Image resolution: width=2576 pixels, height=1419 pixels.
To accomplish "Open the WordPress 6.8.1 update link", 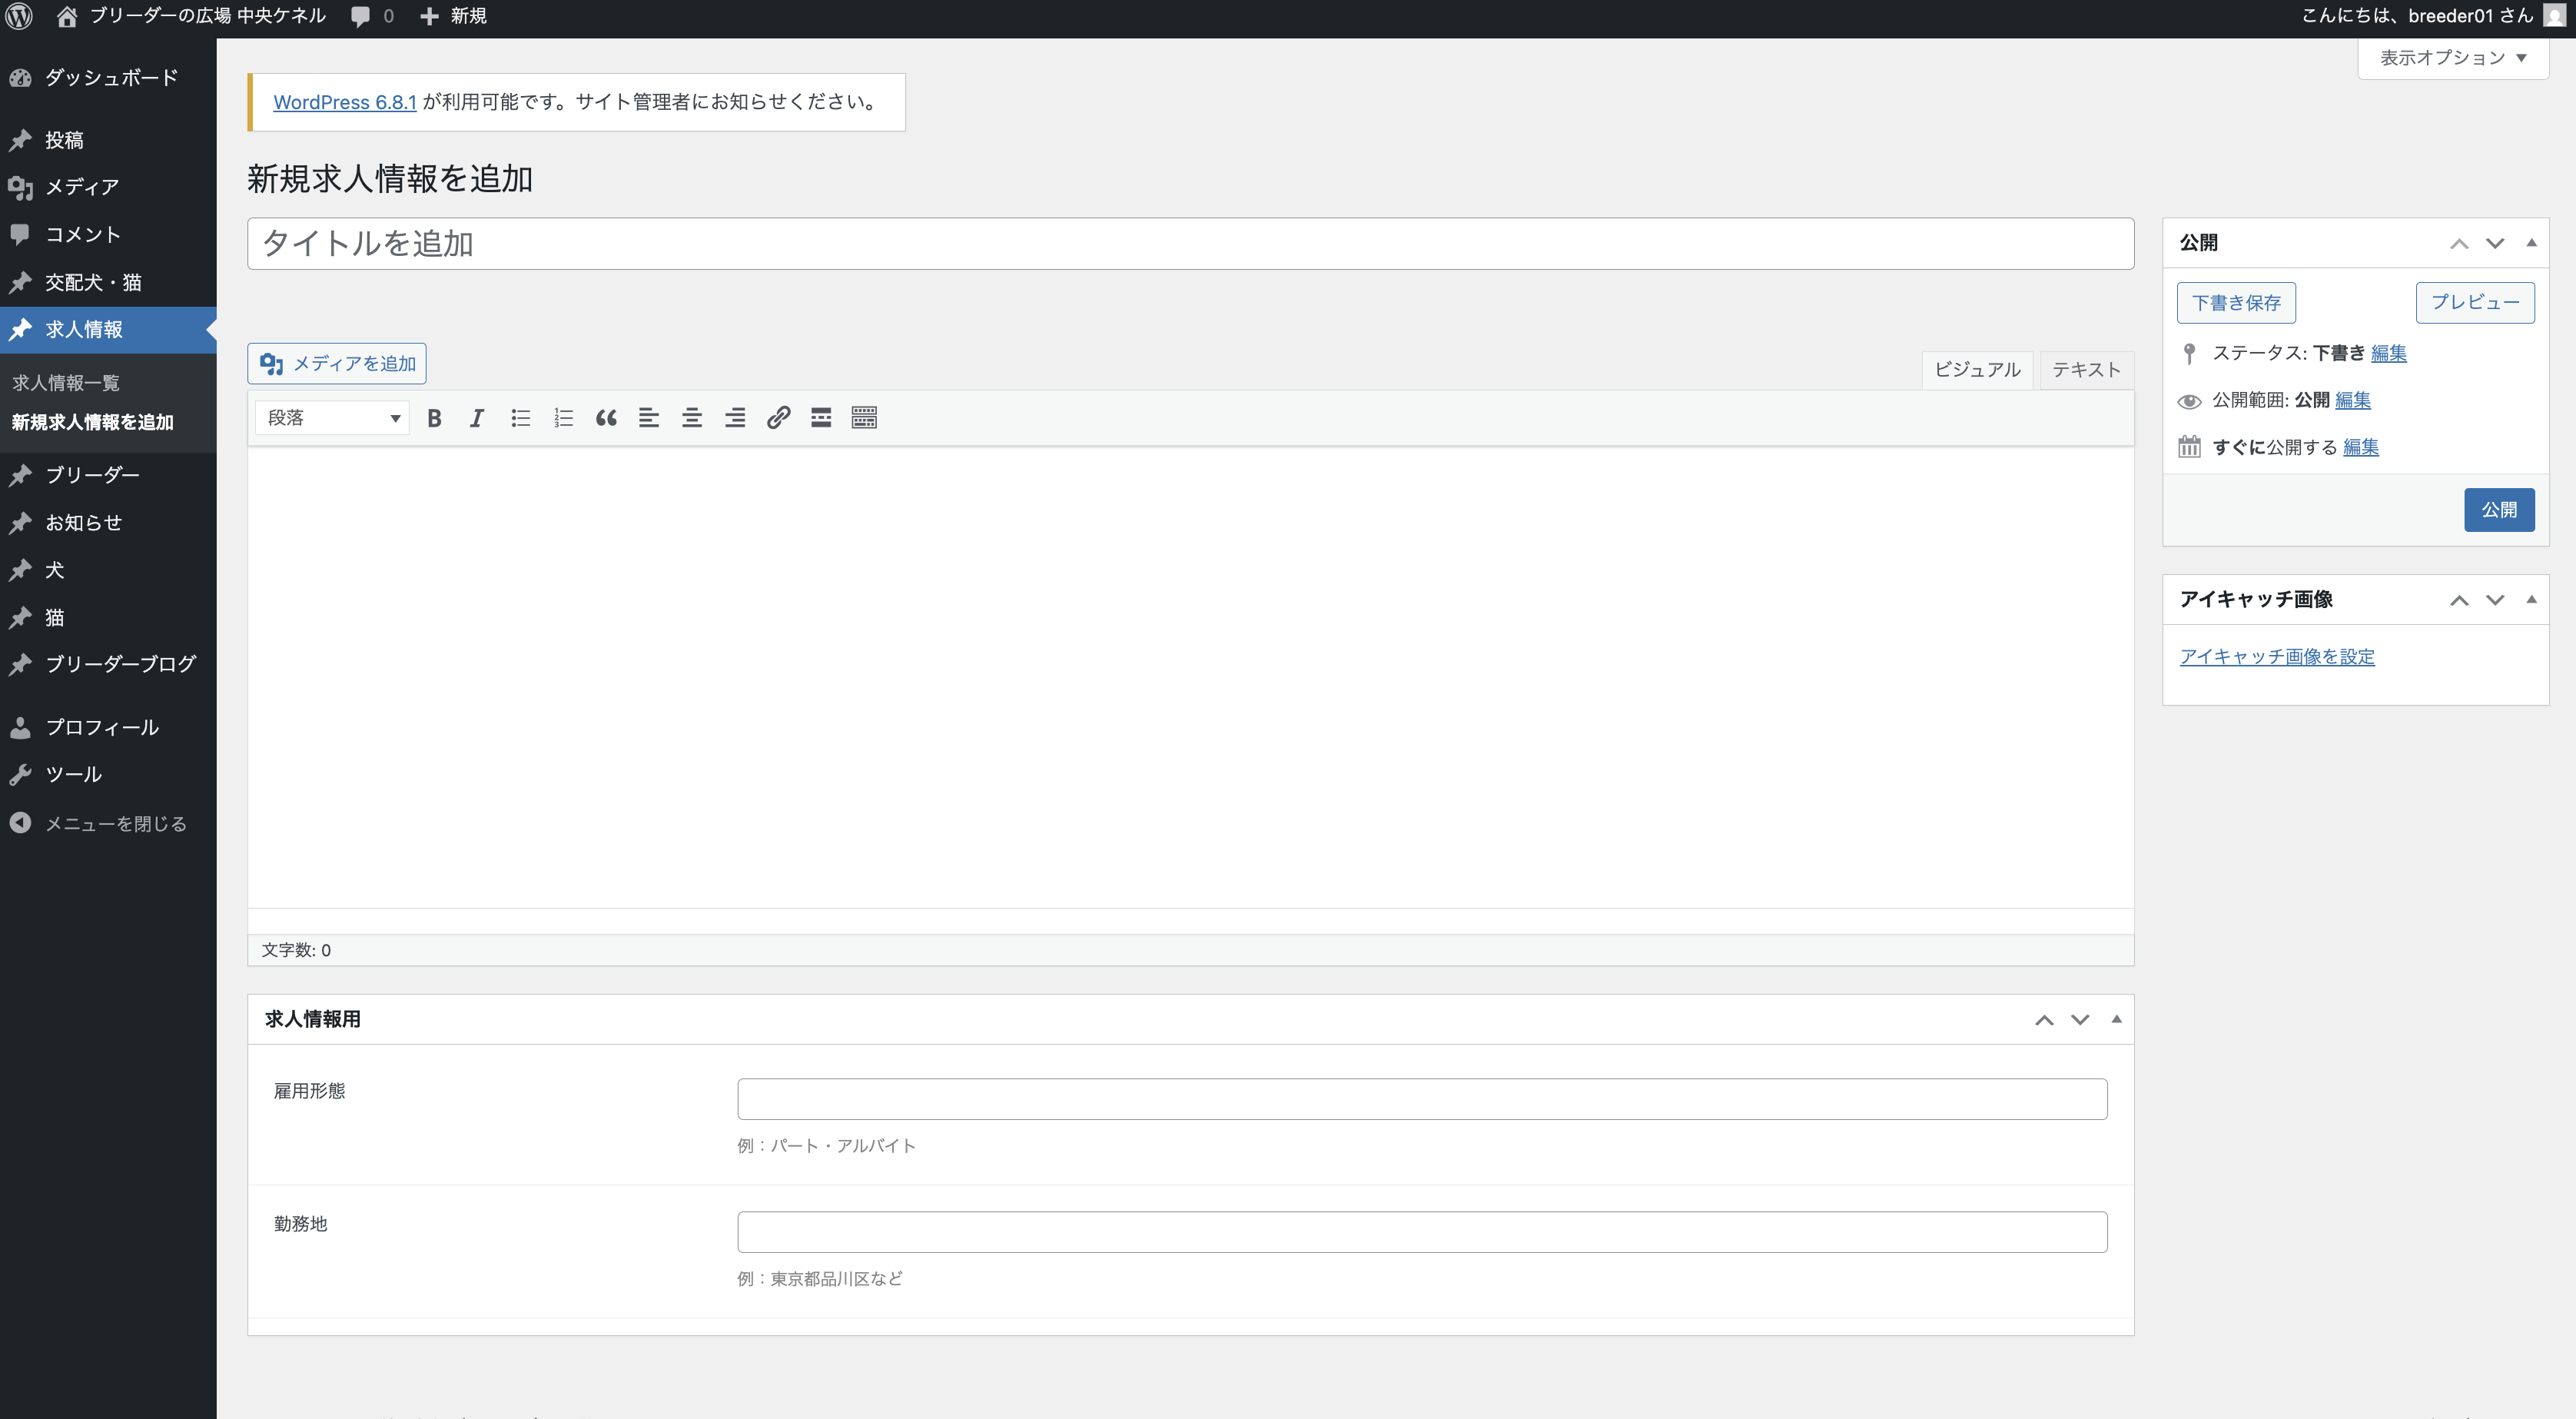I will click(x=345, y=102).
